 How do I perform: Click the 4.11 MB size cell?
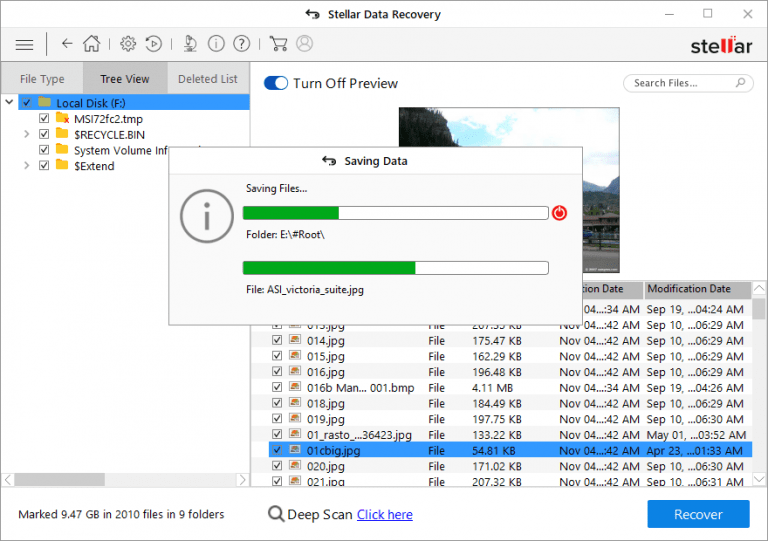[x=492, y=388]
